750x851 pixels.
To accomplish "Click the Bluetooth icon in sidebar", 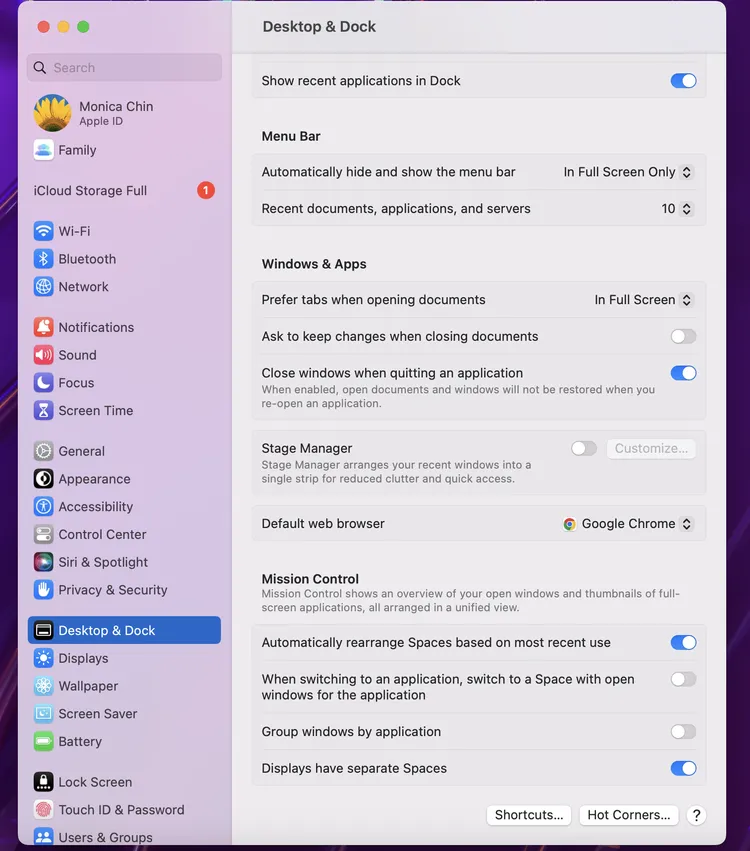I will tap(43, 259).
